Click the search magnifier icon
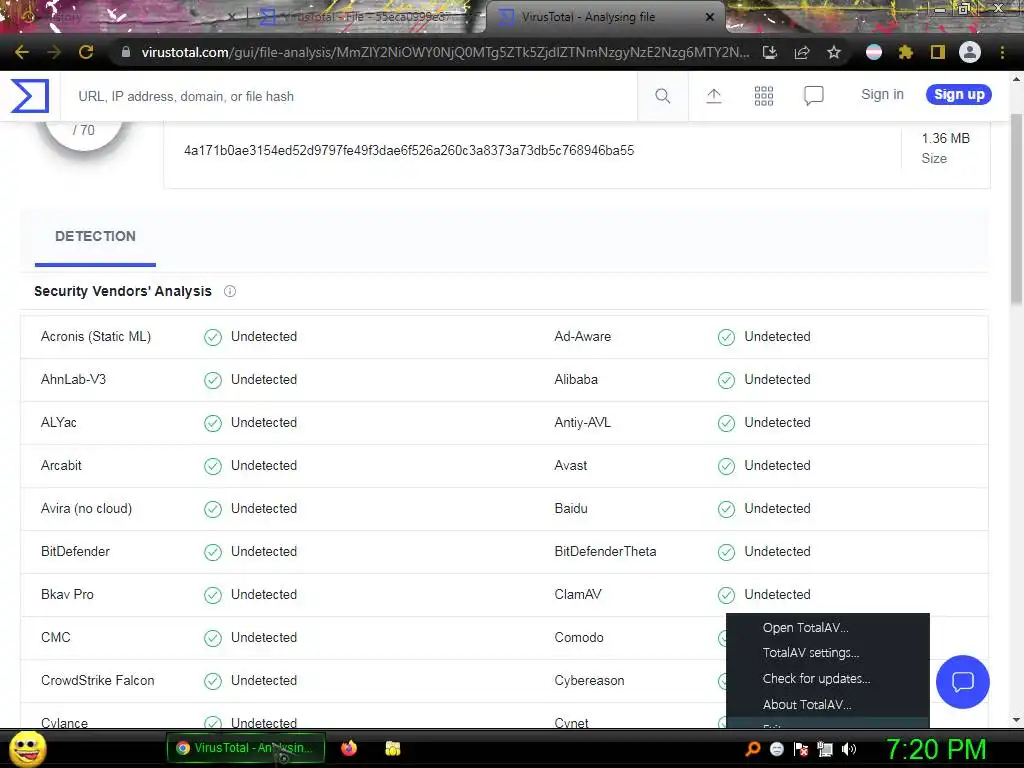 tap(662, 96)
